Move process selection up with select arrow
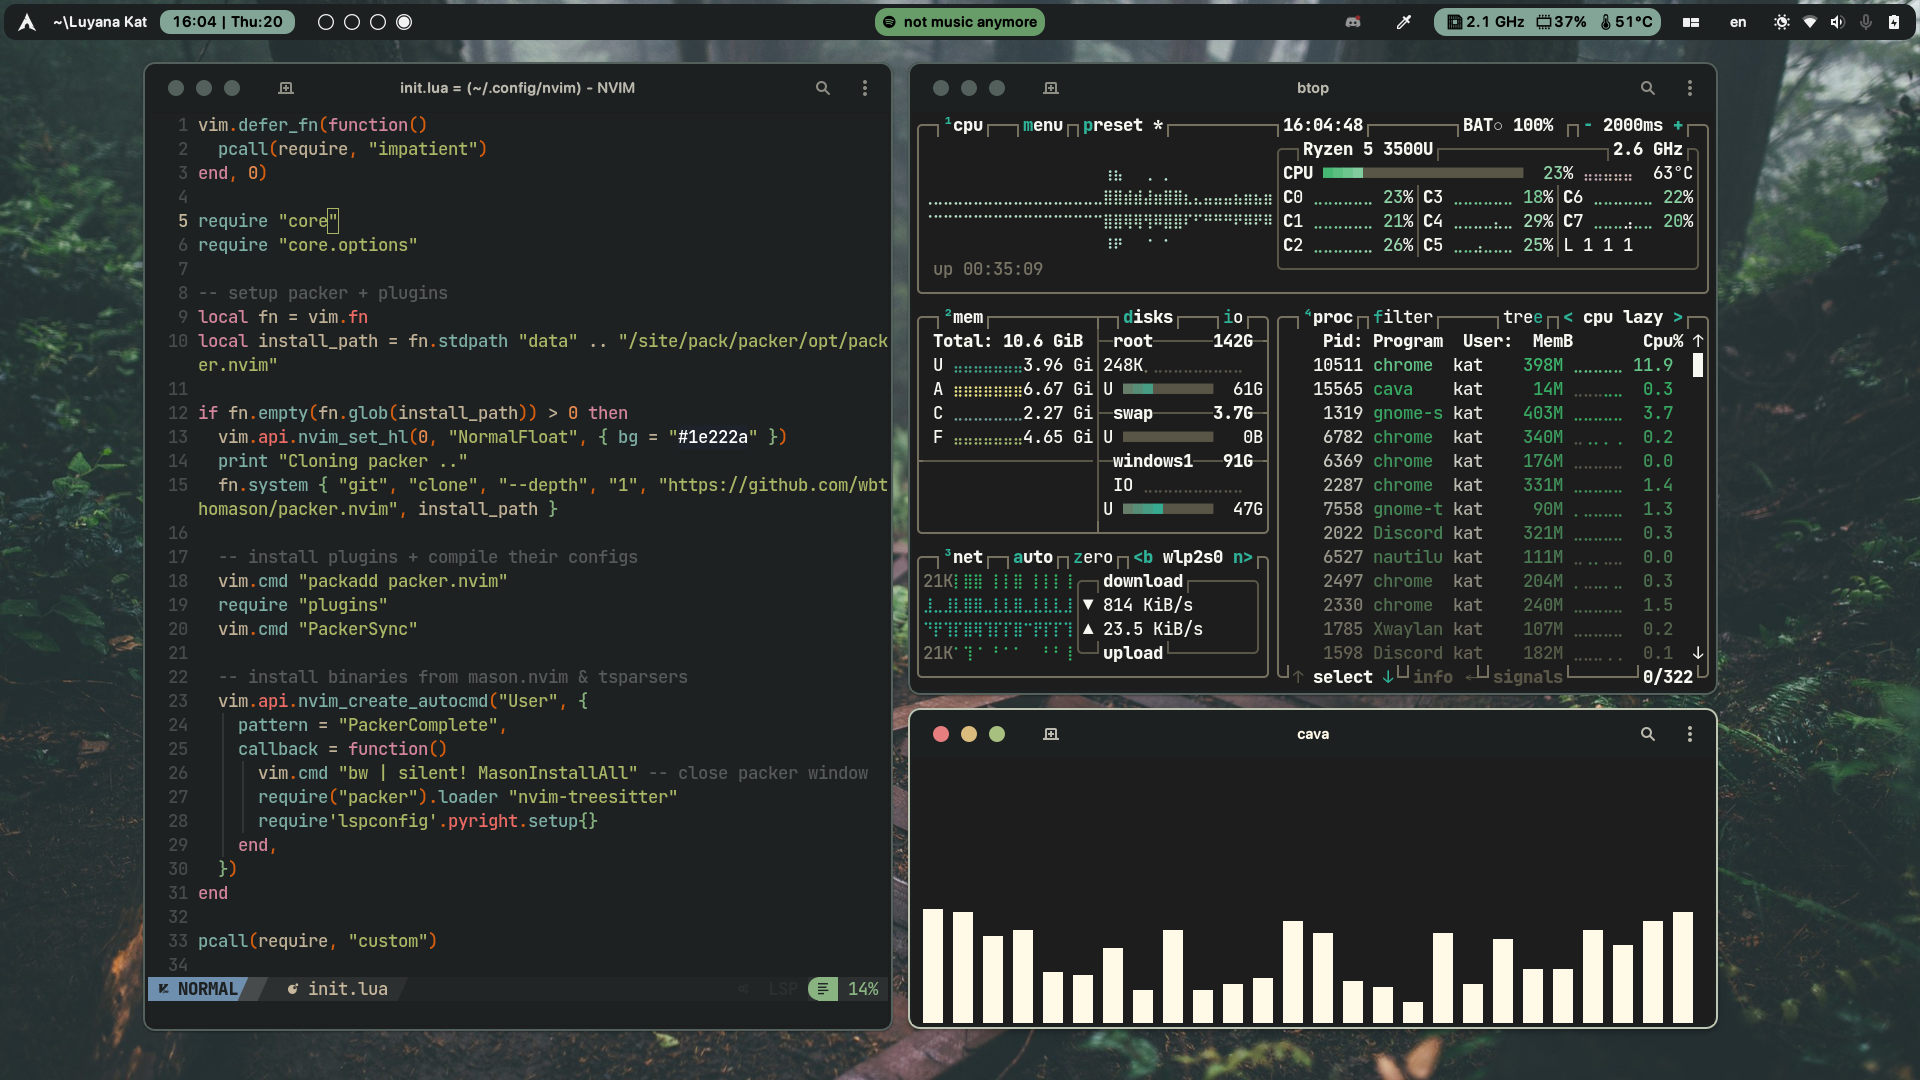This screenshot has width=1920, height=1080. pyautogui.click(x=1298, y=677)
